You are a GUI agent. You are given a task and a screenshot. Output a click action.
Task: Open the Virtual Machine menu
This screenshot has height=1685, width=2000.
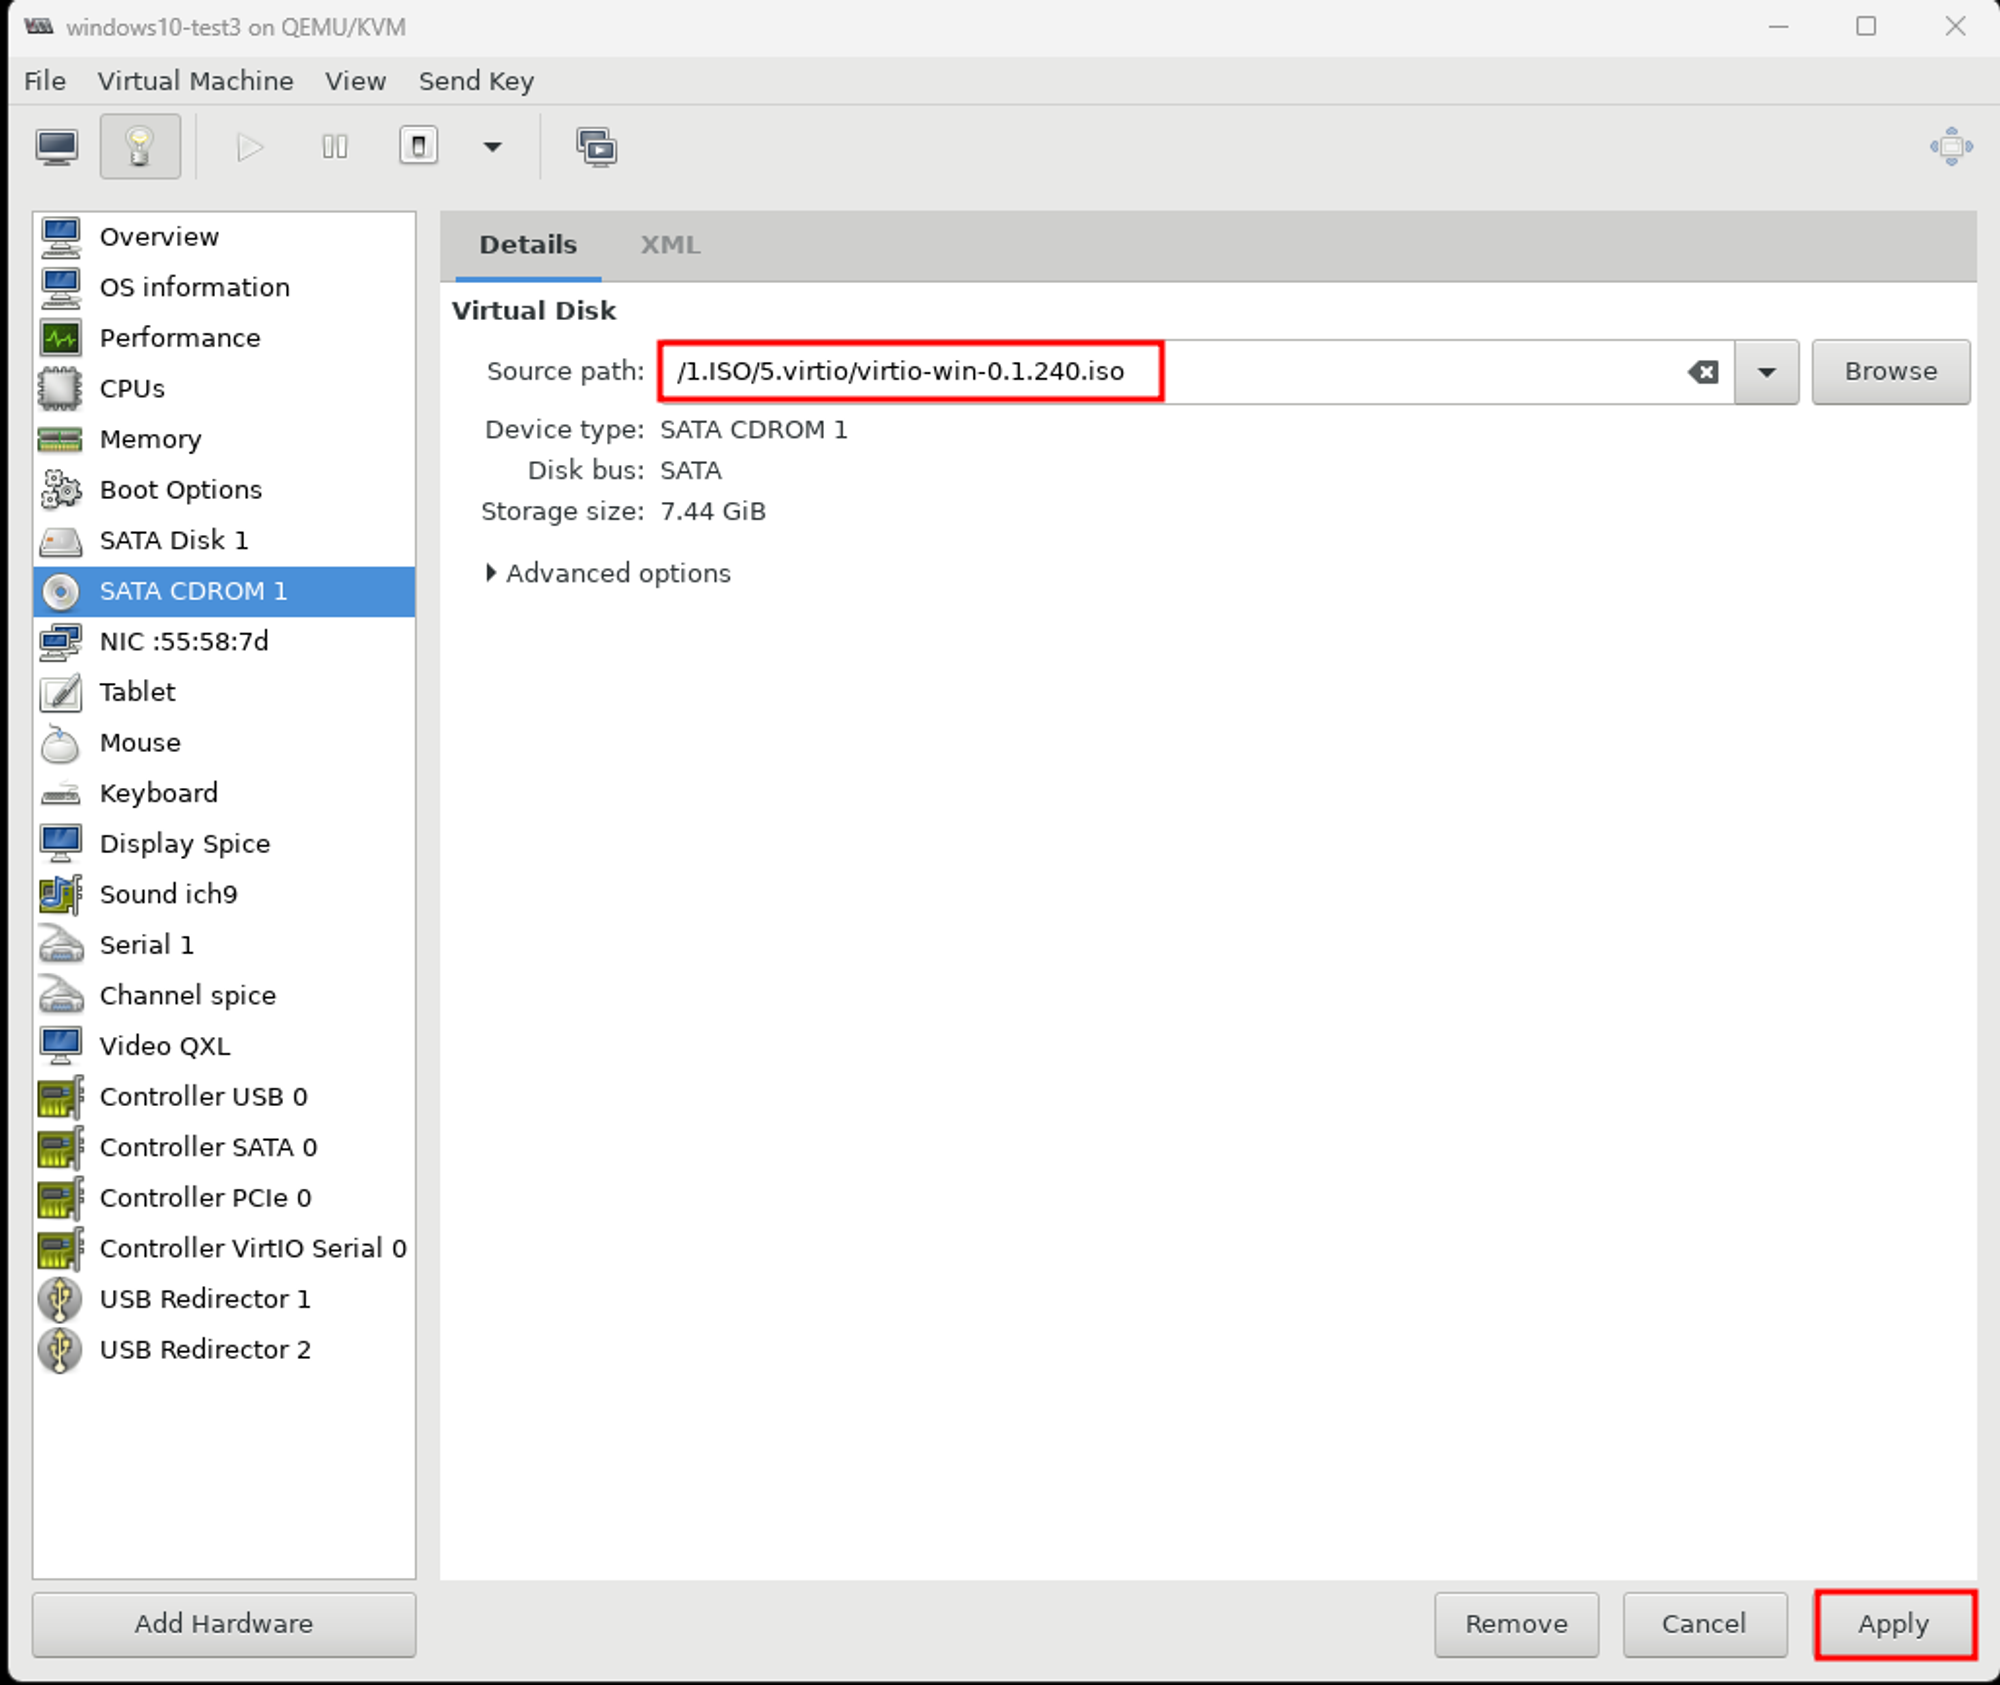[195, 81]
